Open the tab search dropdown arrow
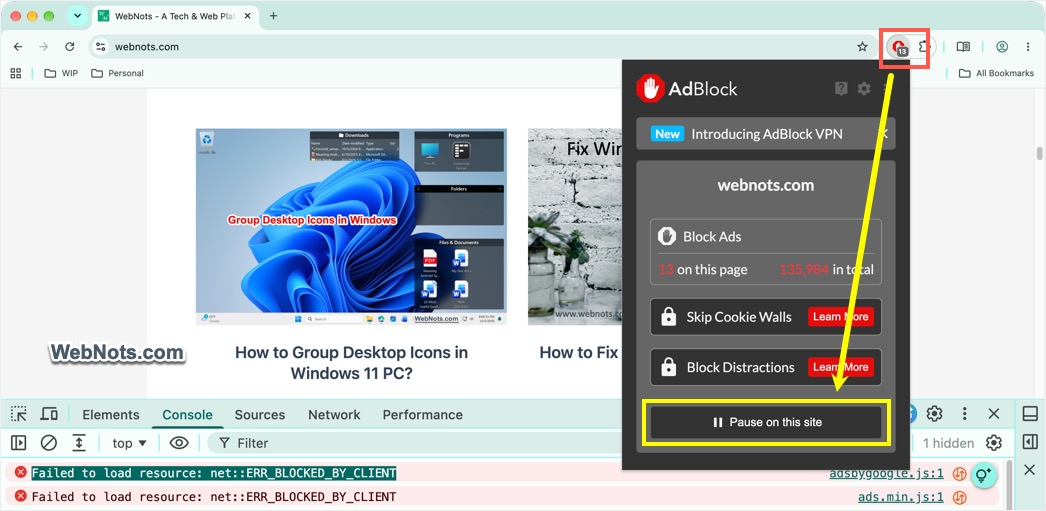The image size is (1046, 511). pos(77,16)
